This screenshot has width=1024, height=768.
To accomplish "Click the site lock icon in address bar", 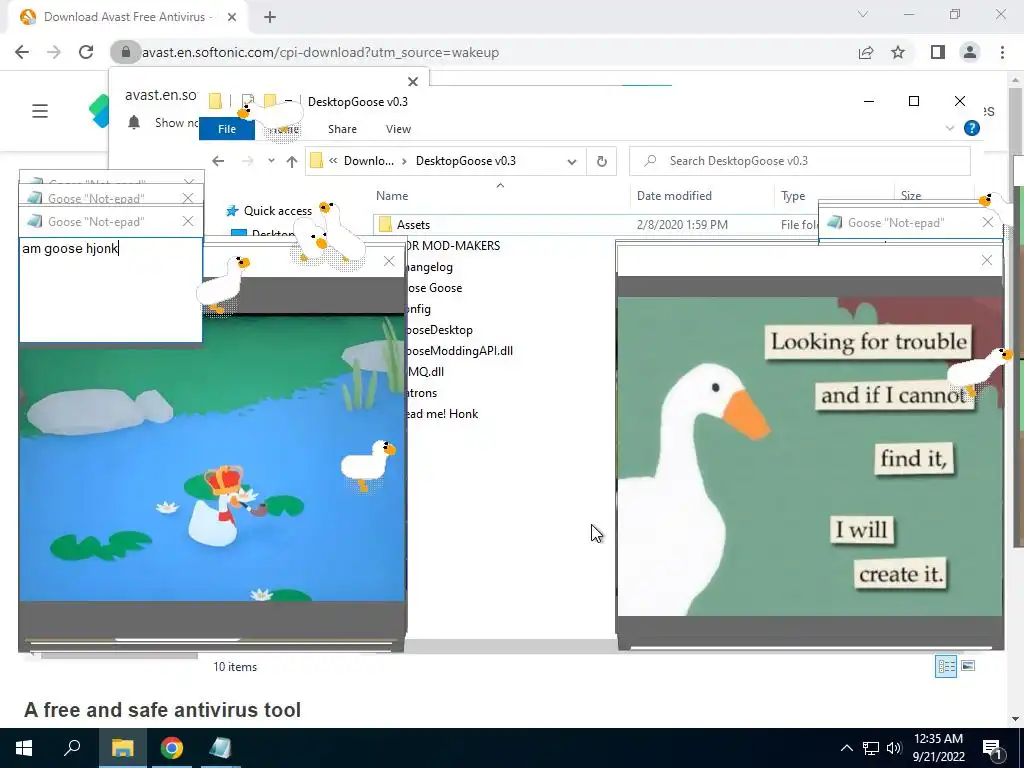I will 125,52.
